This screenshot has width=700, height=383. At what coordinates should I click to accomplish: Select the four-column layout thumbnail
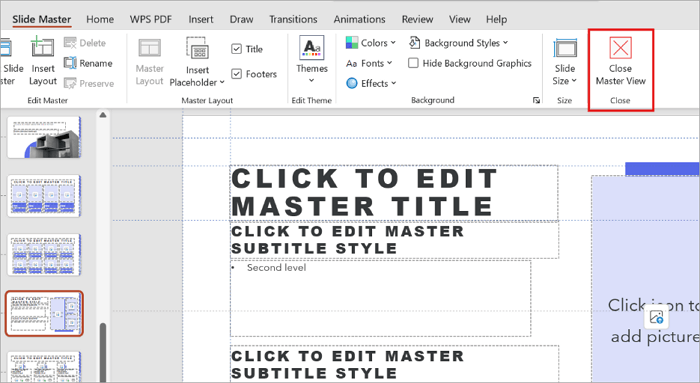[44, 196]
